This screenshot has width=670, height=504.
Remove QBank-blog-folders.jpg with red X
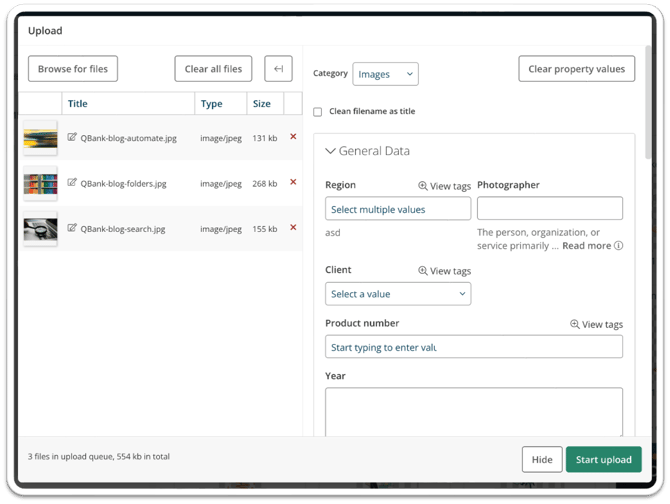pyautogui.click(x=293, y=183)
